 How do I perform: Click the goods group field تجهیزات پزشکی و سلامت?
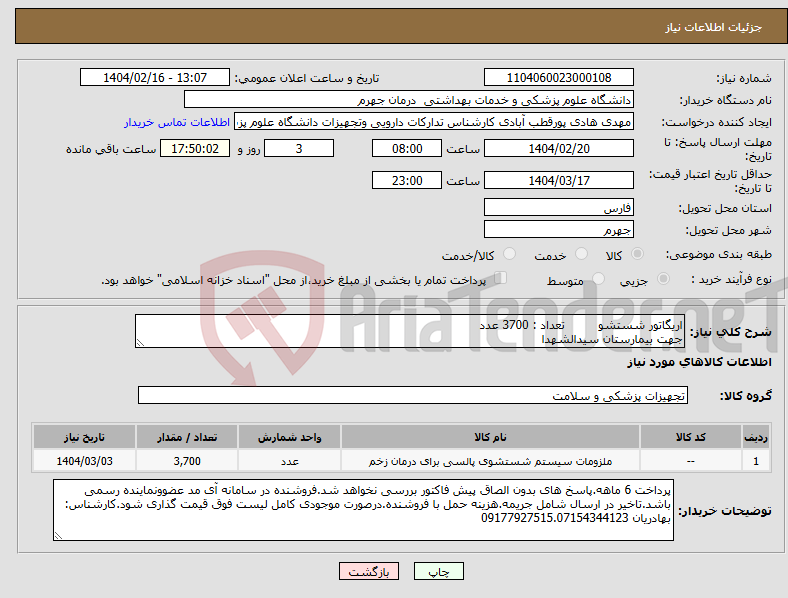[413, 395]
